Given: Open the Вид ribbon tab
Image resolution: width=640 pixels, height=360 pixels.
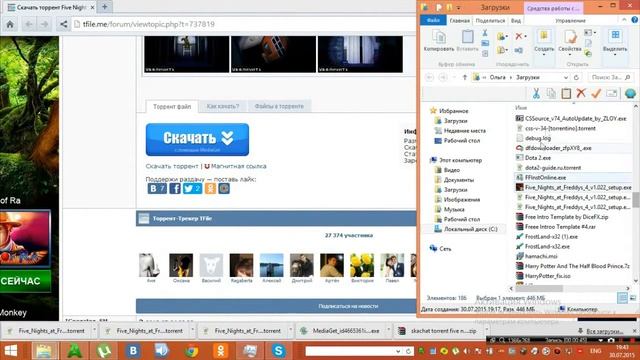Looking at the screenshot, I should coord(516,20).
